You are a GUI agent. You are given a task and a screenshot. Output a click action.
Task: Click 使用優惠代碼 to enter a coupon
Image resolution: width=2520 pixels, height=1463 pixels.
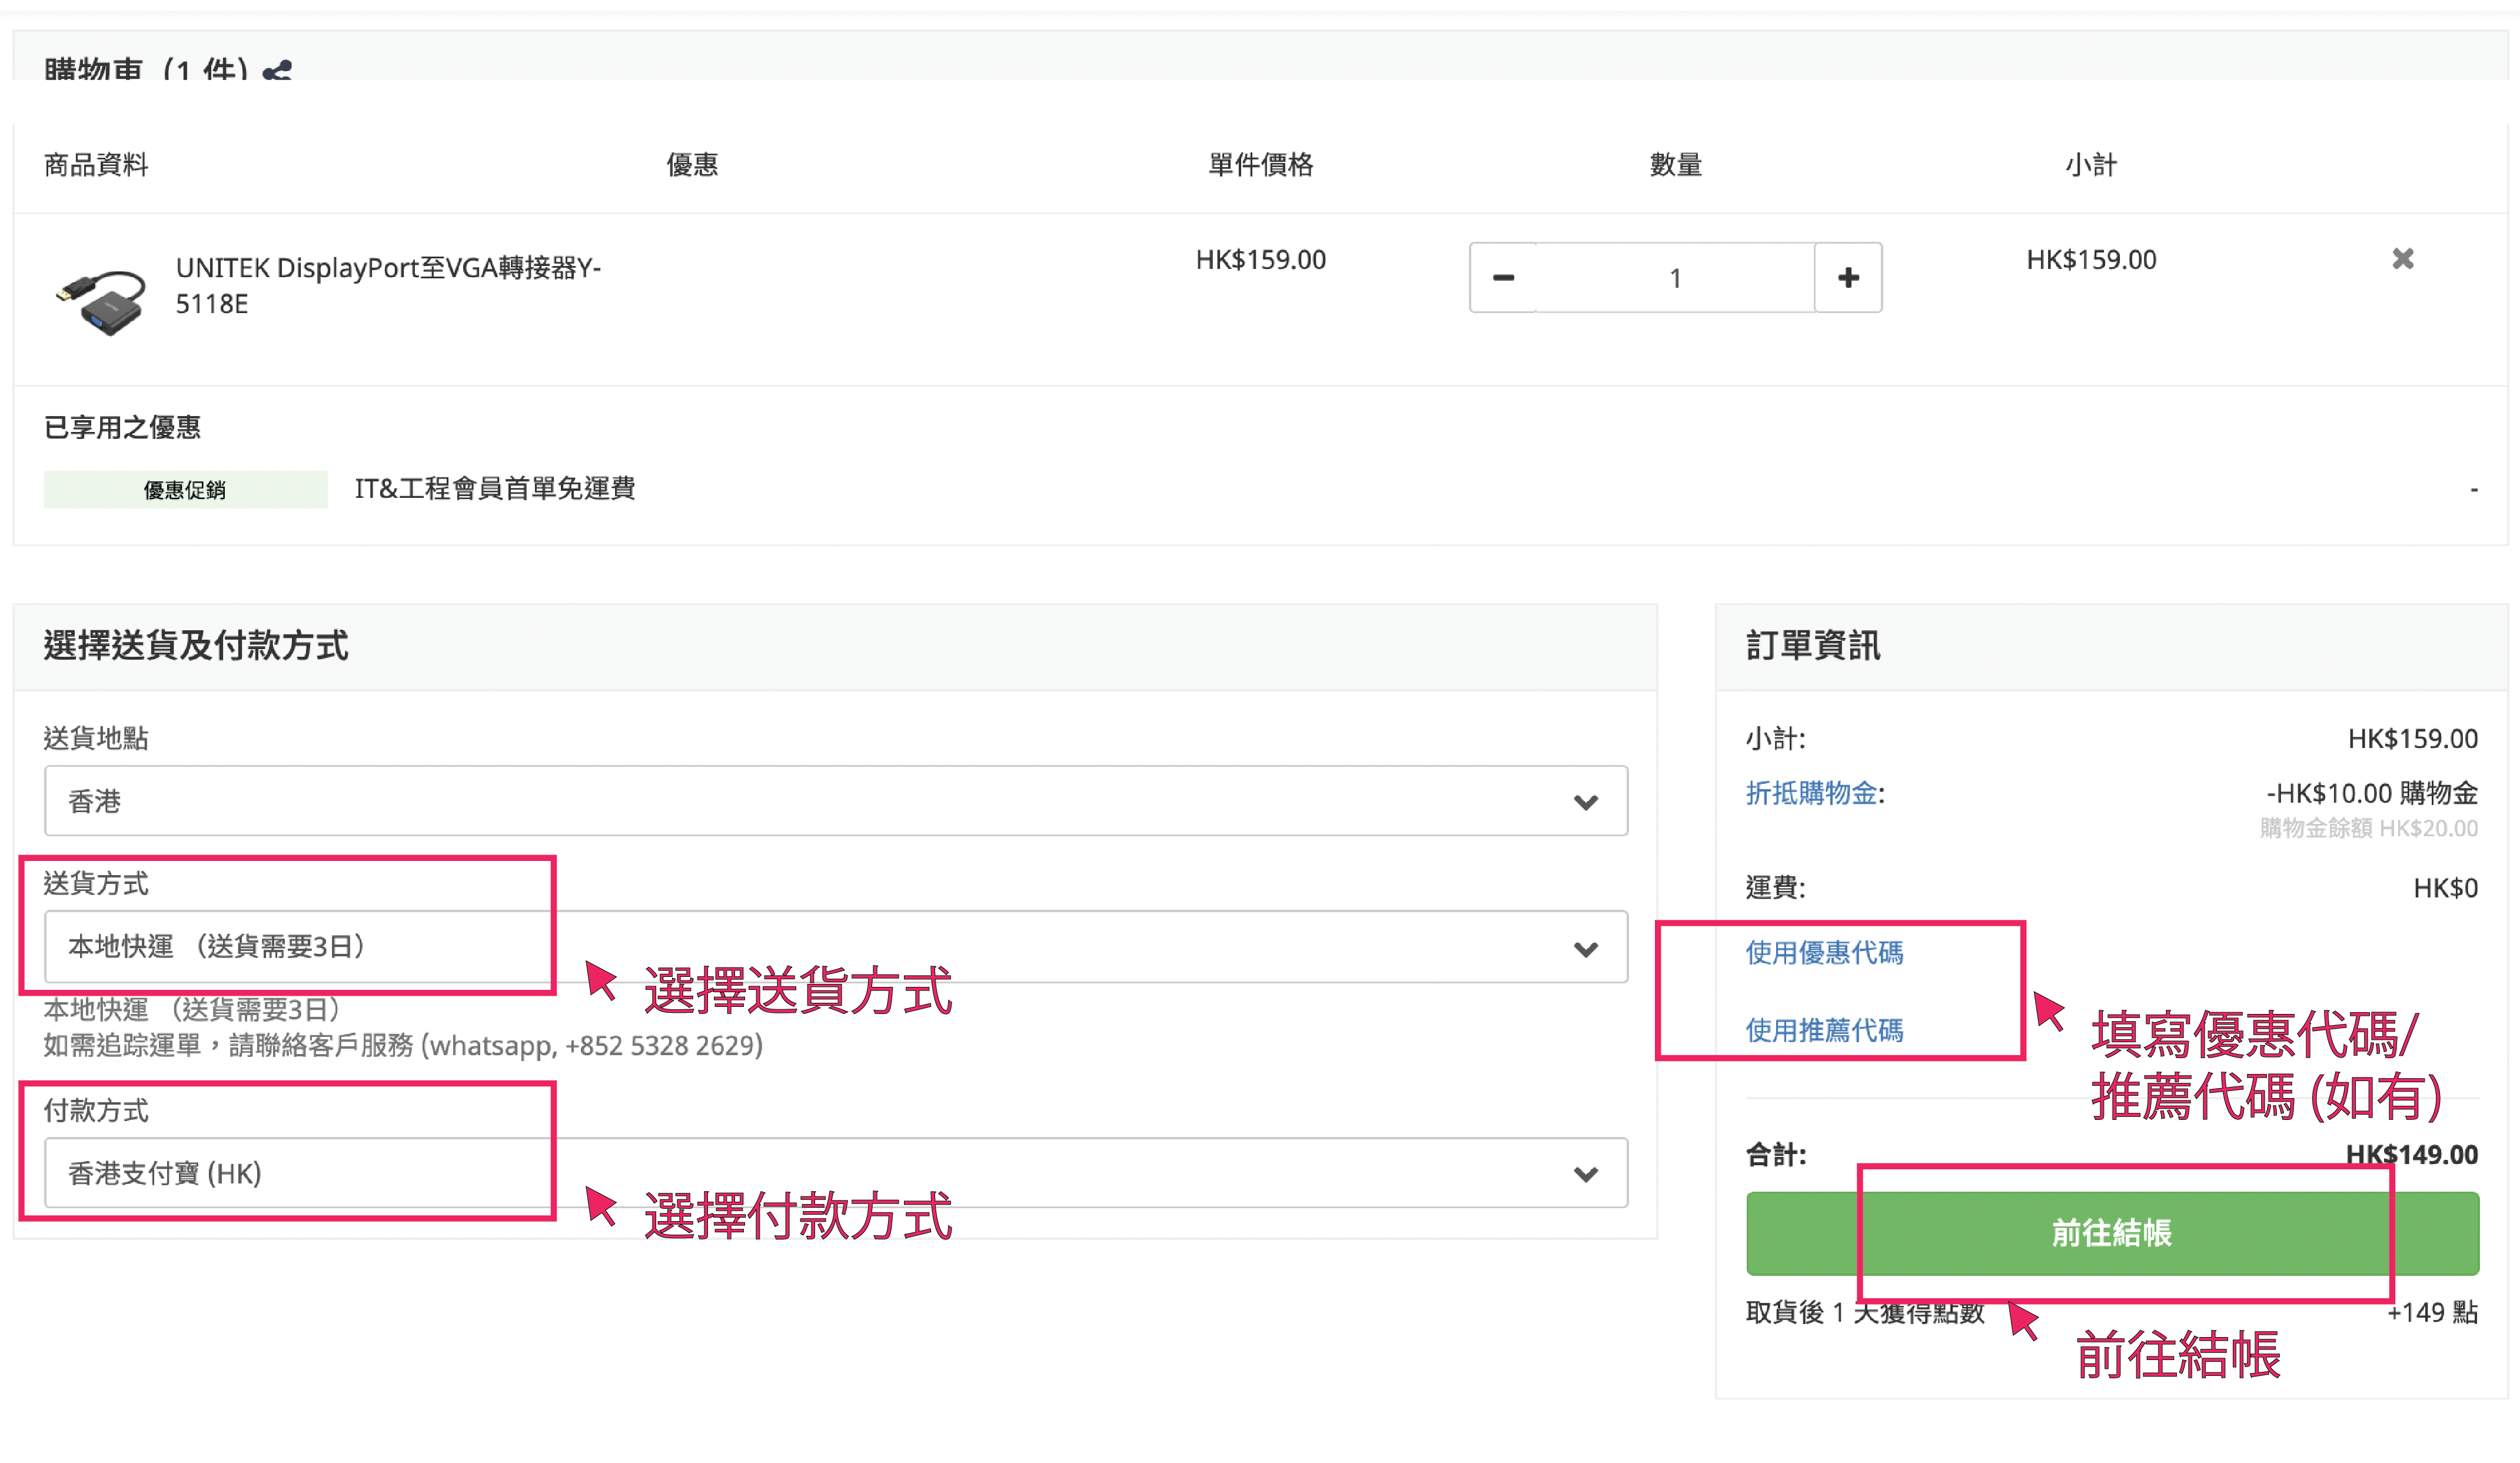click(1824, 953)
